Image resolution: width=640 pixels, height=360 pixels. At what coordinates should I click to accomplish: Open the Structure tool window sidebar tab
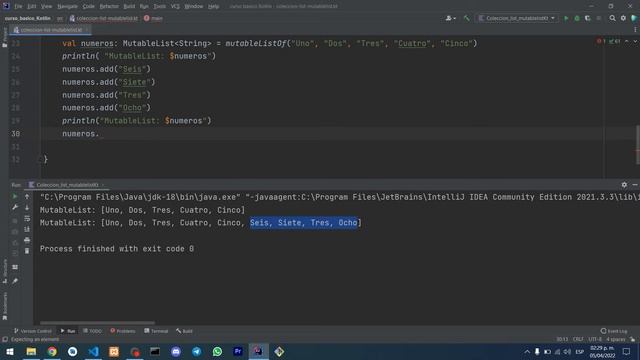(4, 271)
